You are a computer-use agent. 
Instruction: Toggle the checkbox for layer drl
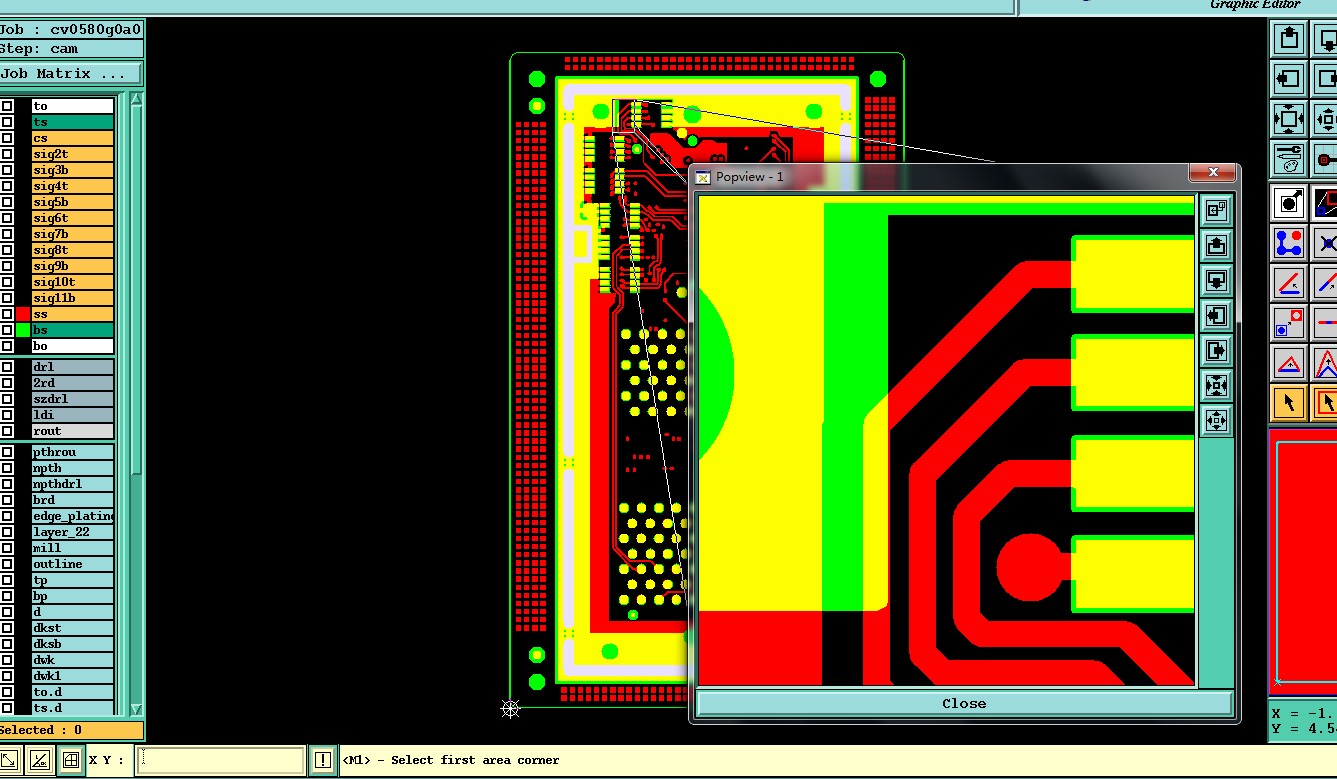[x=7, y=367]
